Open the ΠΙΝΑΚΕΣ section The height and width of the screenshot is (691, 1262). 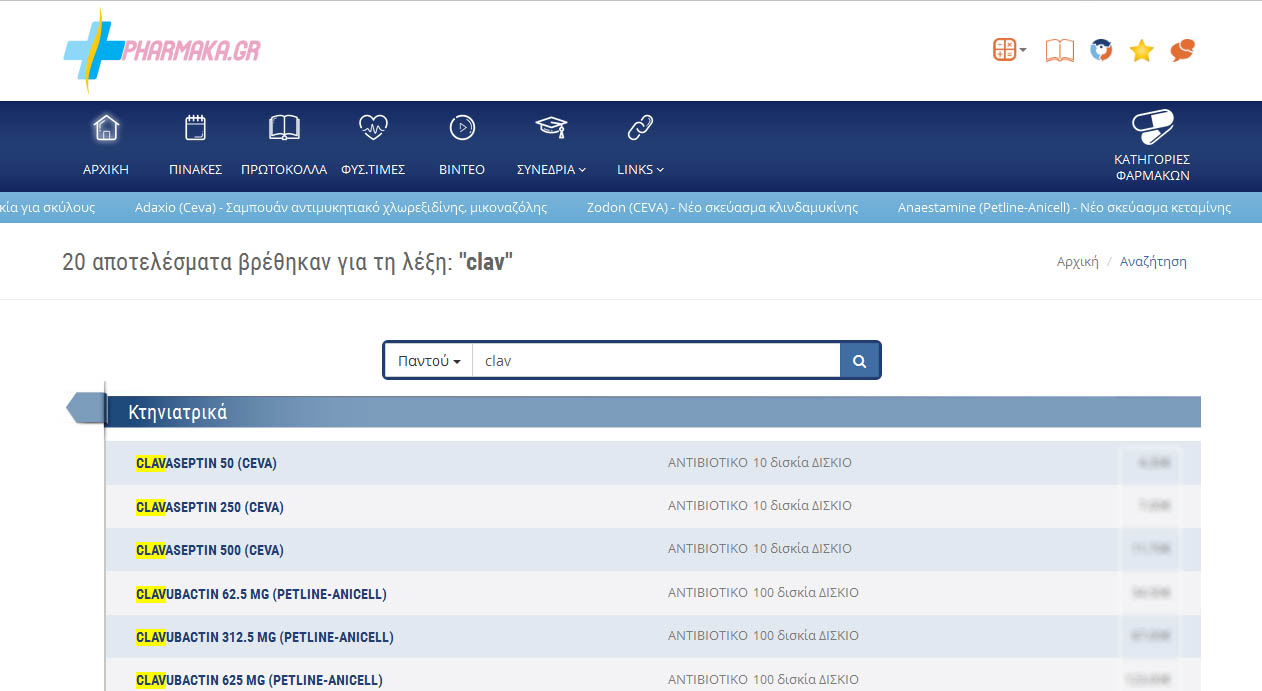tap(195, 146)
